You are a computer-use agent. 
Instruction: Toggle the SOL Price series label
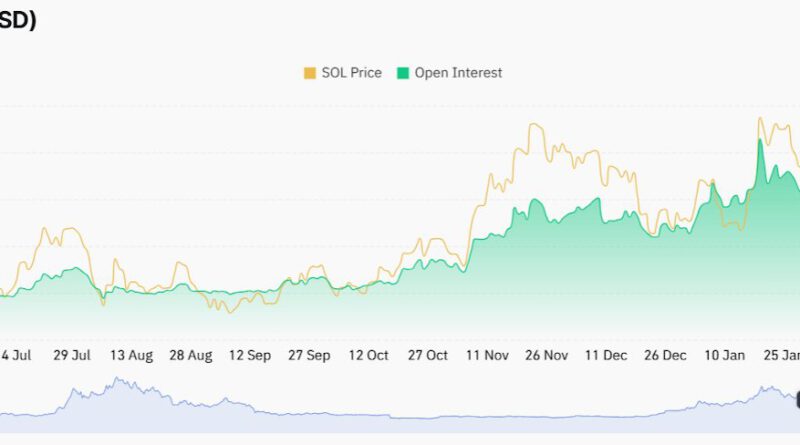(352, 73)
